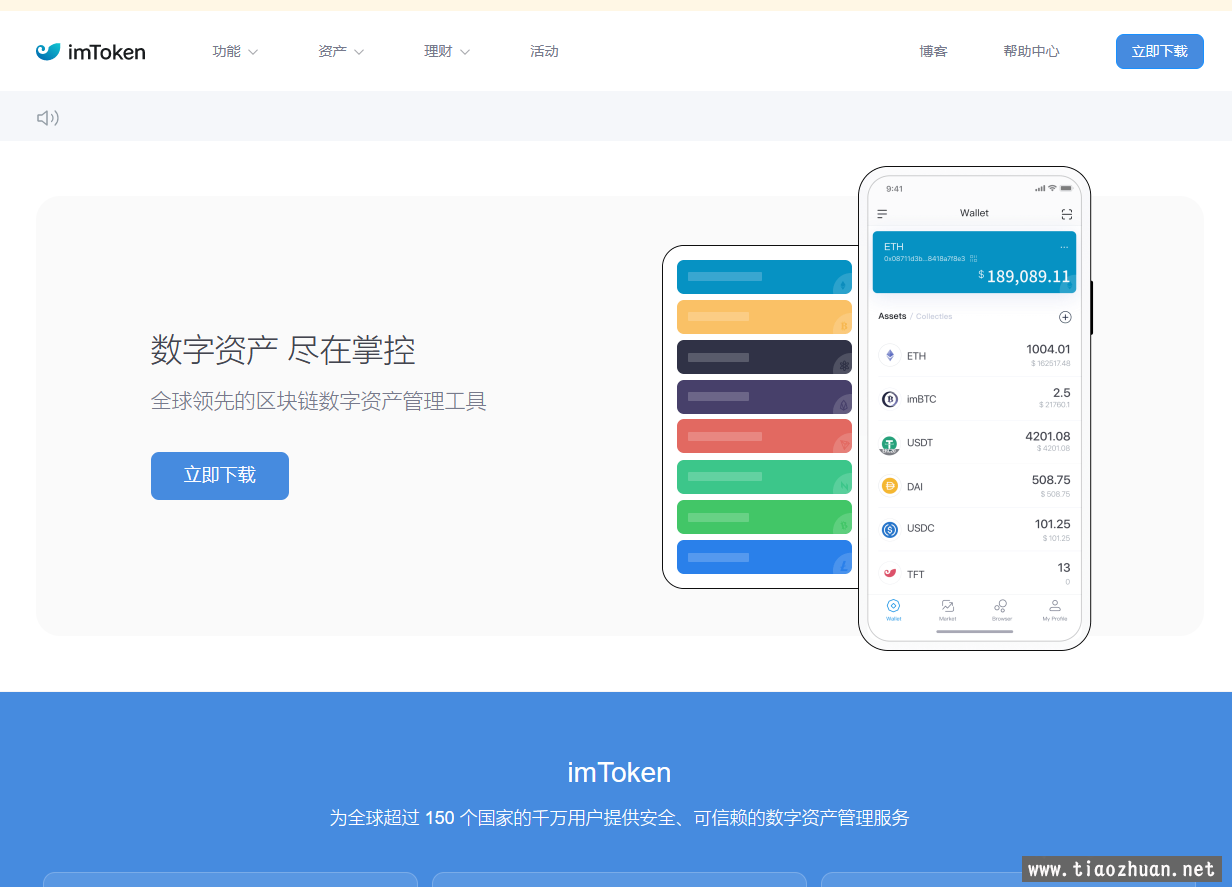
Task: Select the Collectibles tab in phone
Action: tap(934, 316)
